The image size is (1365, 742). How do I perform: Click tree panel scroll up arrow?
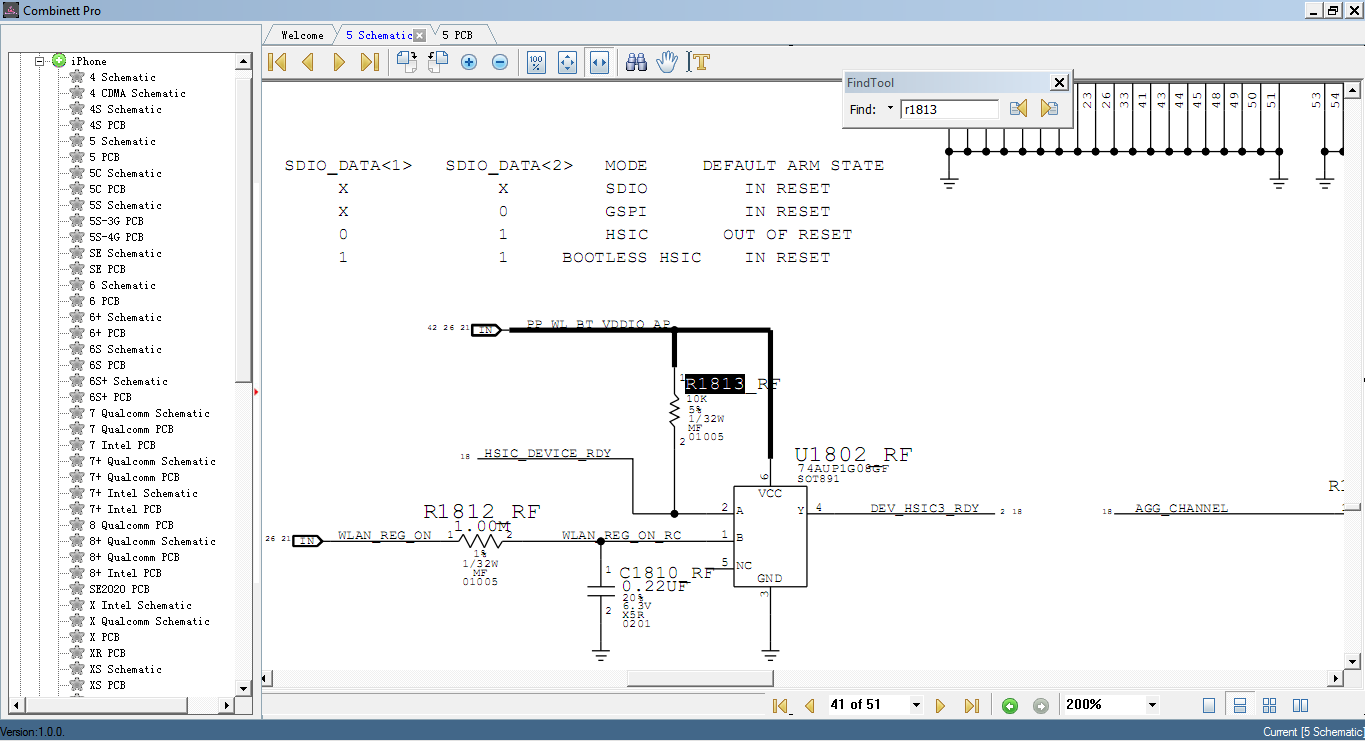point(244,62)
